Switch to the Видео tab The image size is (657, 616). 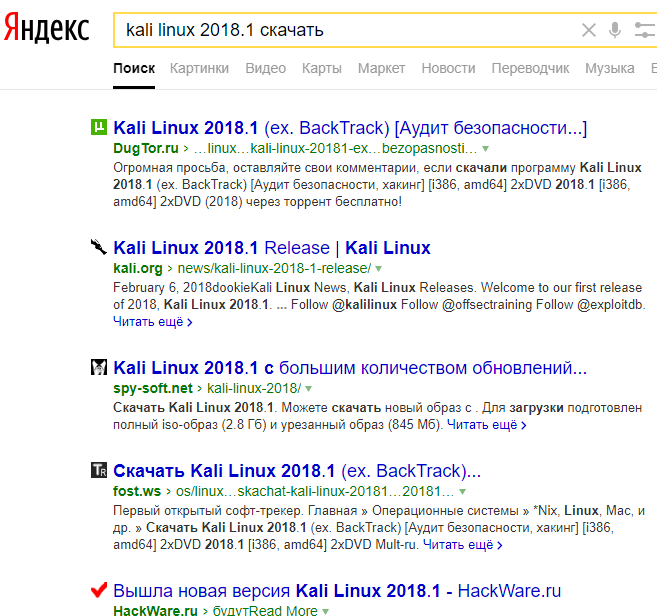266,68
